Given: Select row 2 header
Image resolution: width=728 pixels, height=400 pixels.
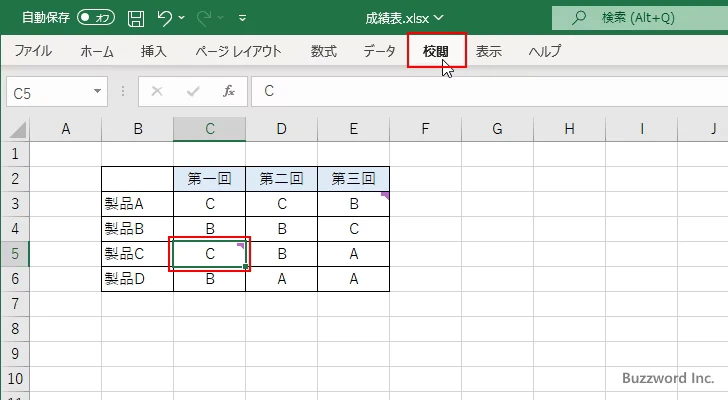Looking at the screenshot, I should tap(15, 179).
